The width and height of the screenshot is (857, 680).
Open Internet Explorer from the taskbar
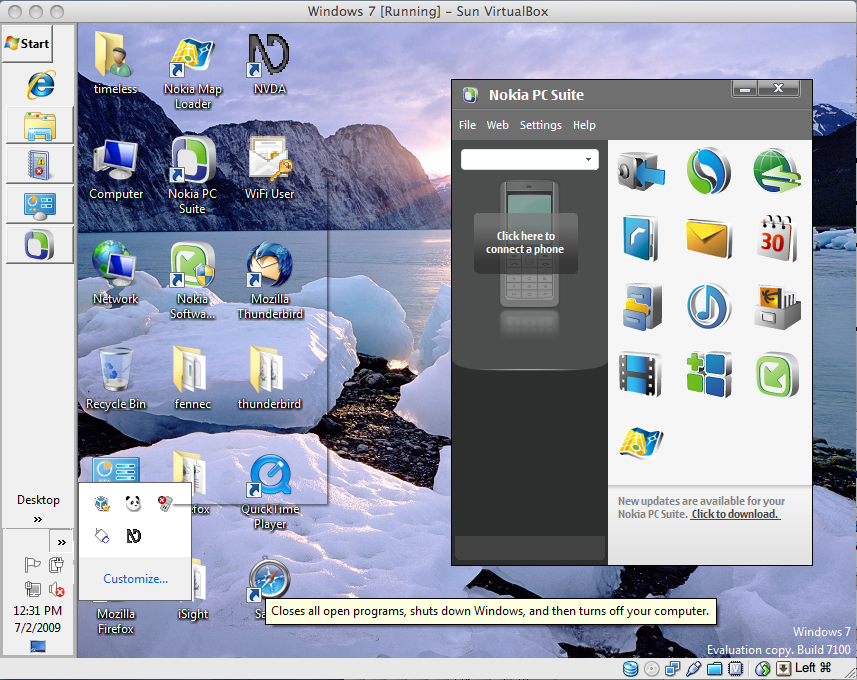[x=40, y=85]
